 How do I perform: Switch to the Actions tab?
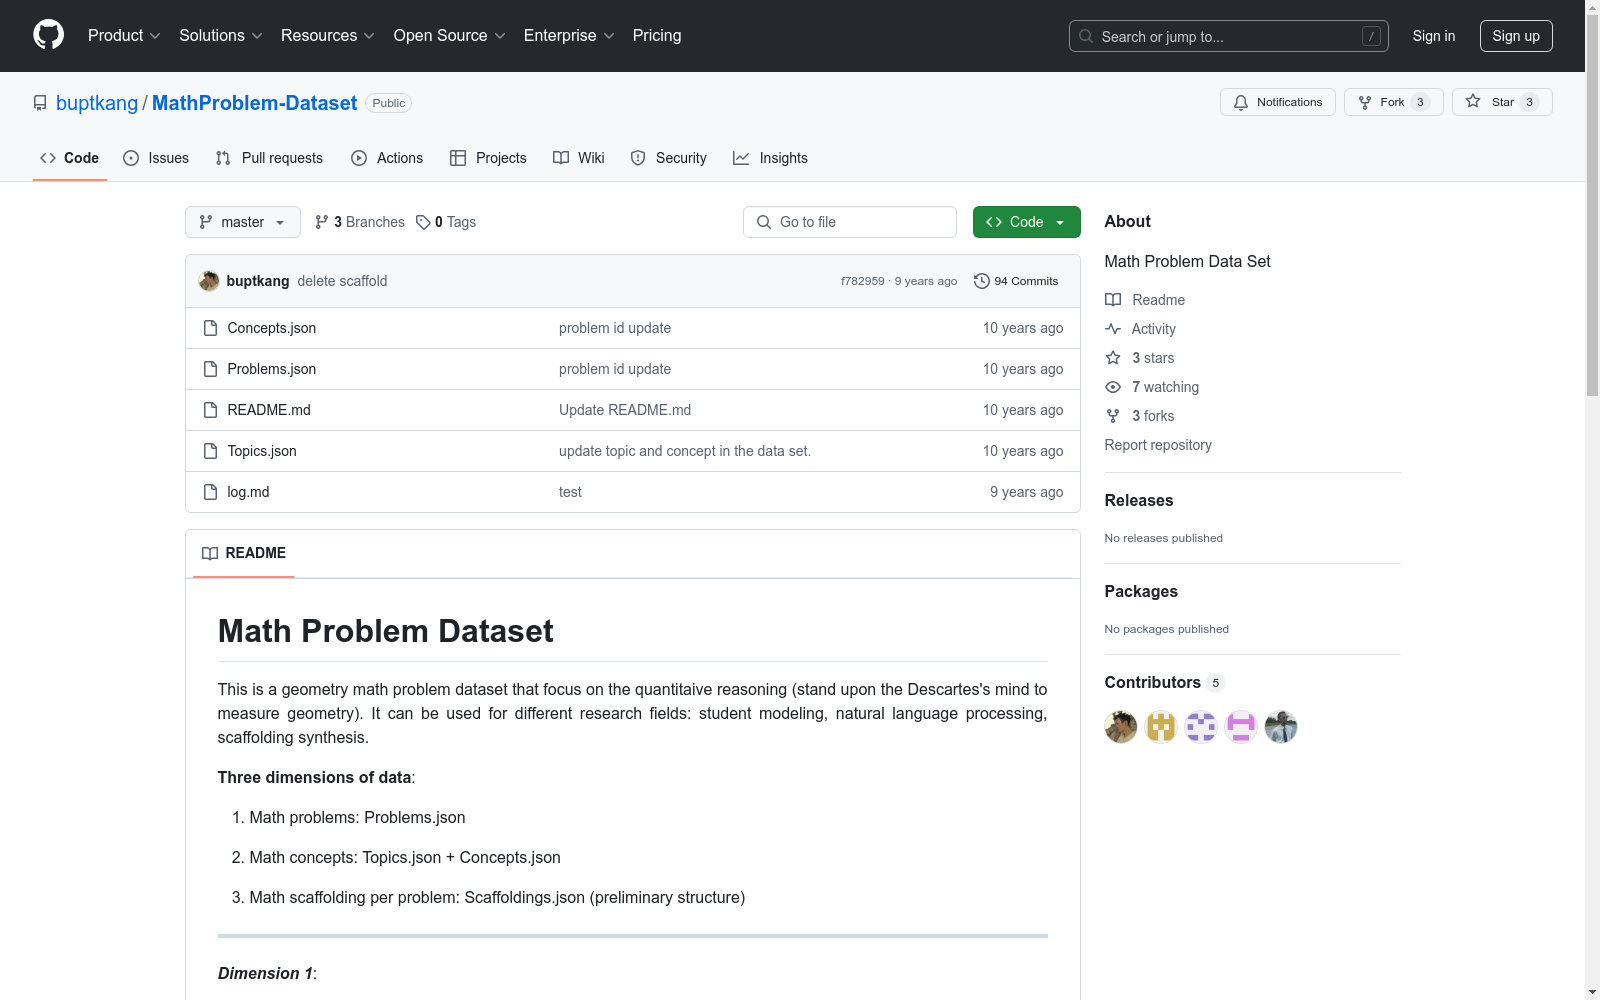[x=387, y=158]
